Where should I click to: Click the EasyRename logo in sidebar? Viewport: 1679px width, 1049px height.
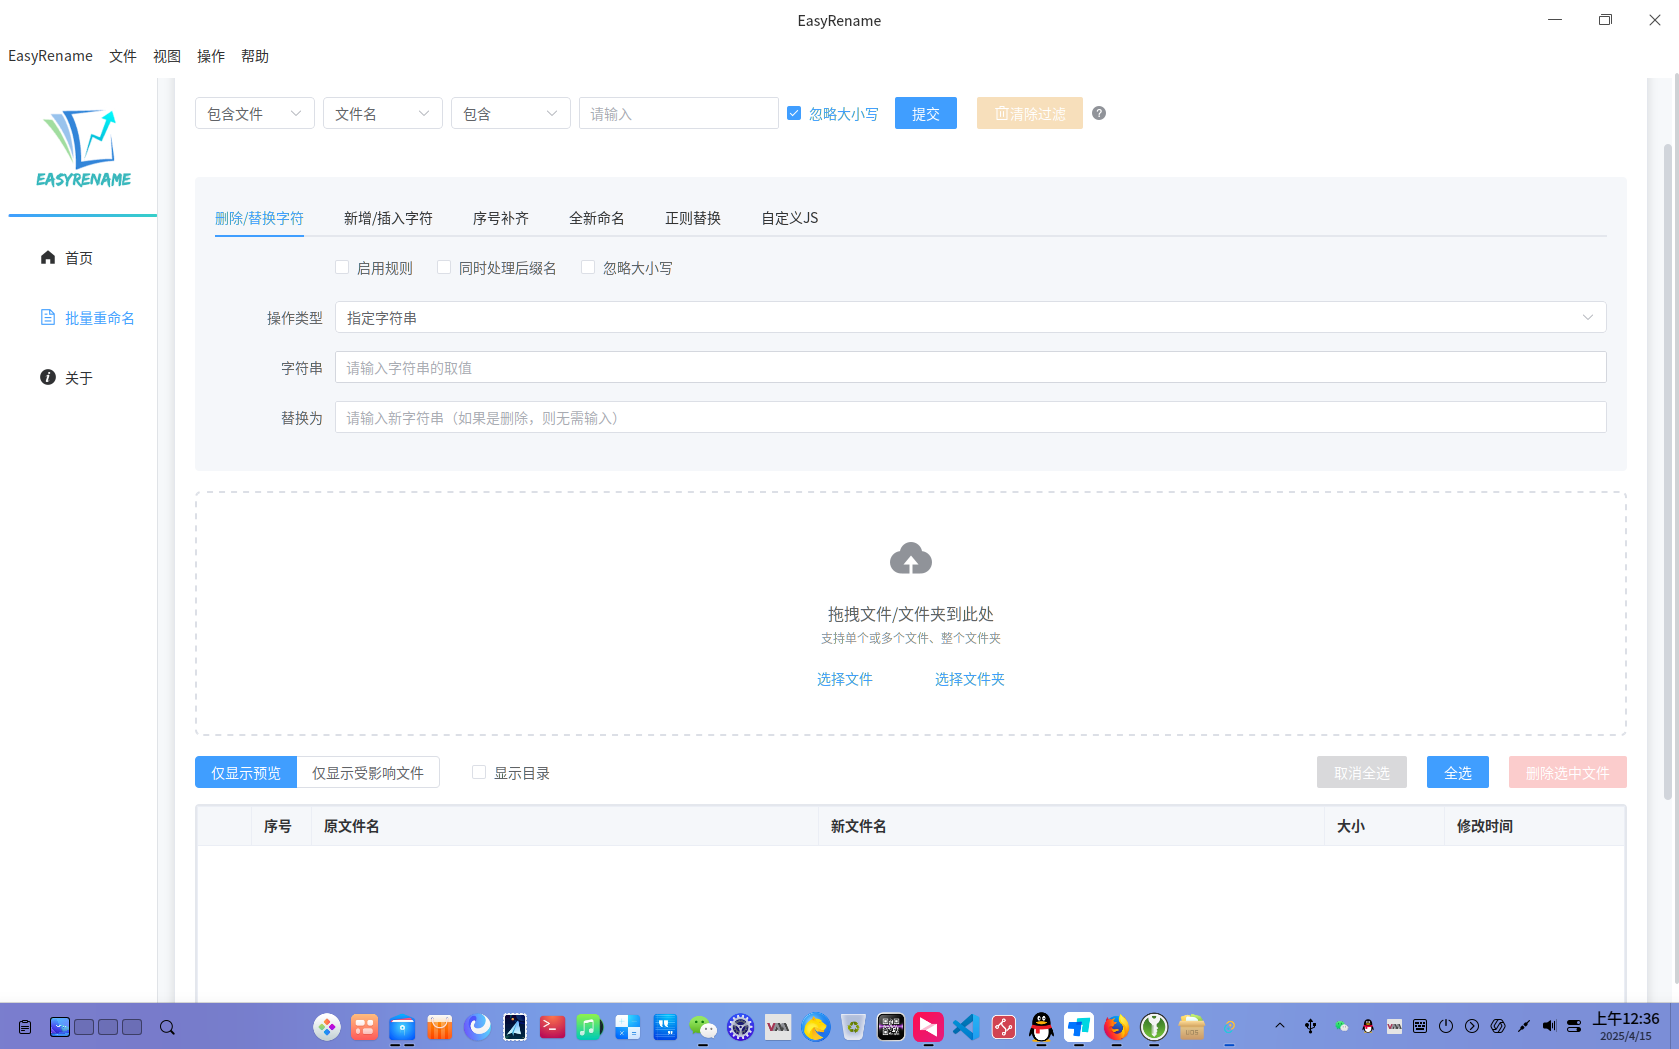click(x=83, y=148)
